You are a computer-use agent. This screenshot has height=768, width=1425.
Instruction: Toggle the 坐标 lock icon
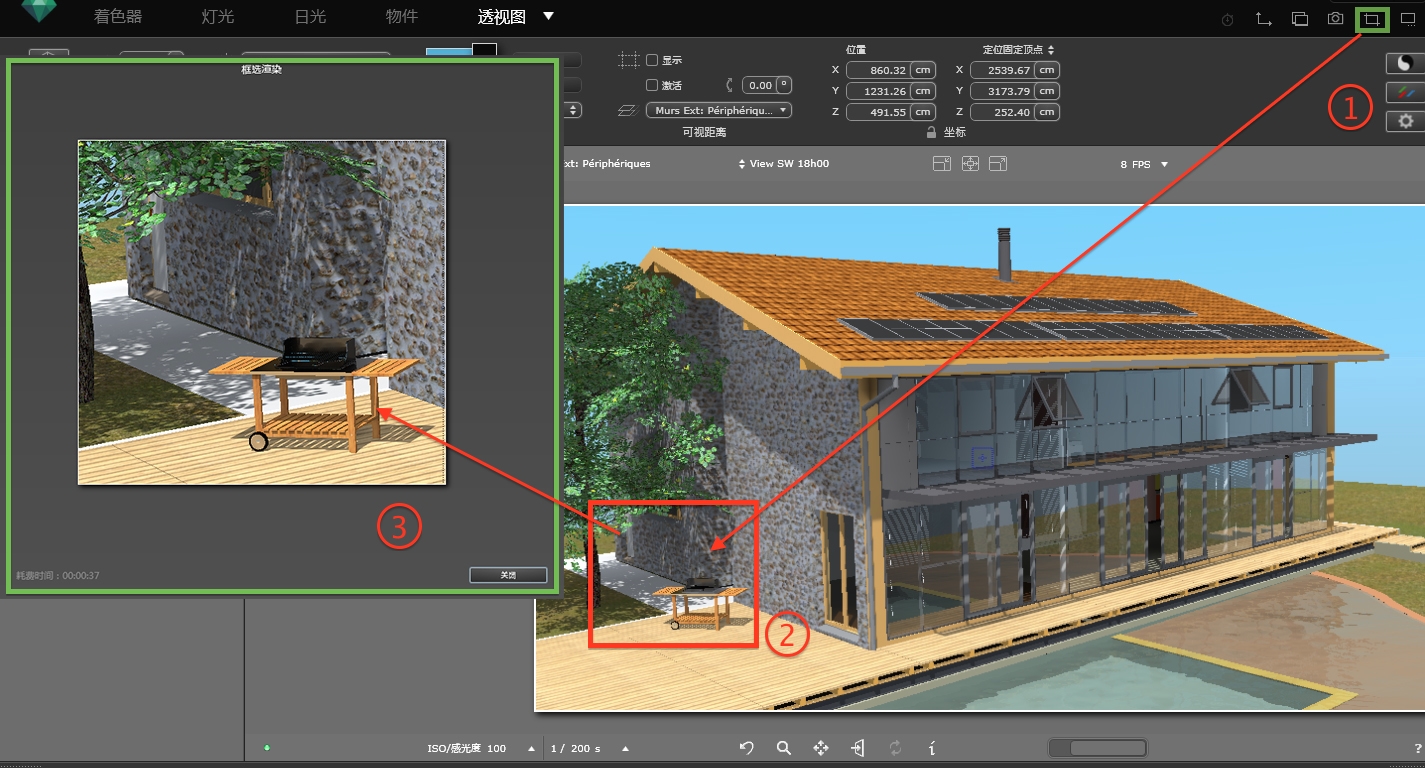931,132
